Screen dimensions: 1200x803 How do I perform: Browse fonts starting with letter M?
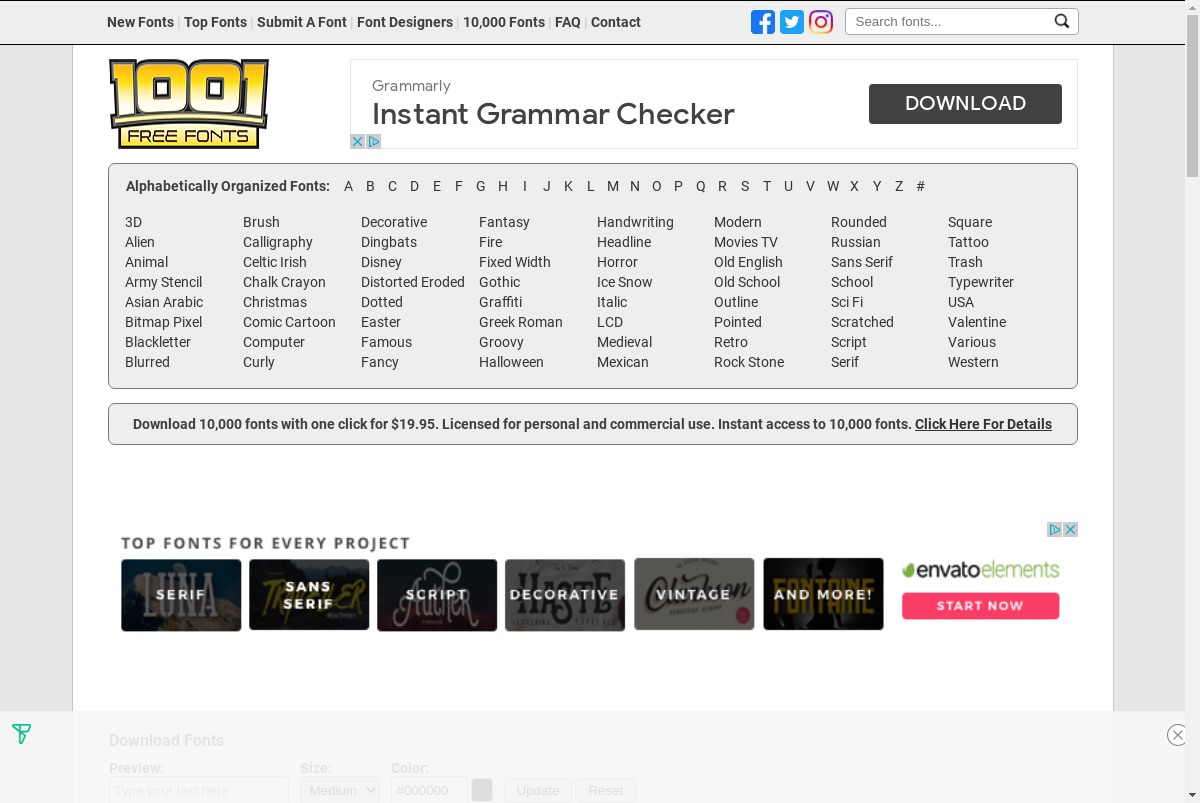pyautogui.click(x=613, y=186)
